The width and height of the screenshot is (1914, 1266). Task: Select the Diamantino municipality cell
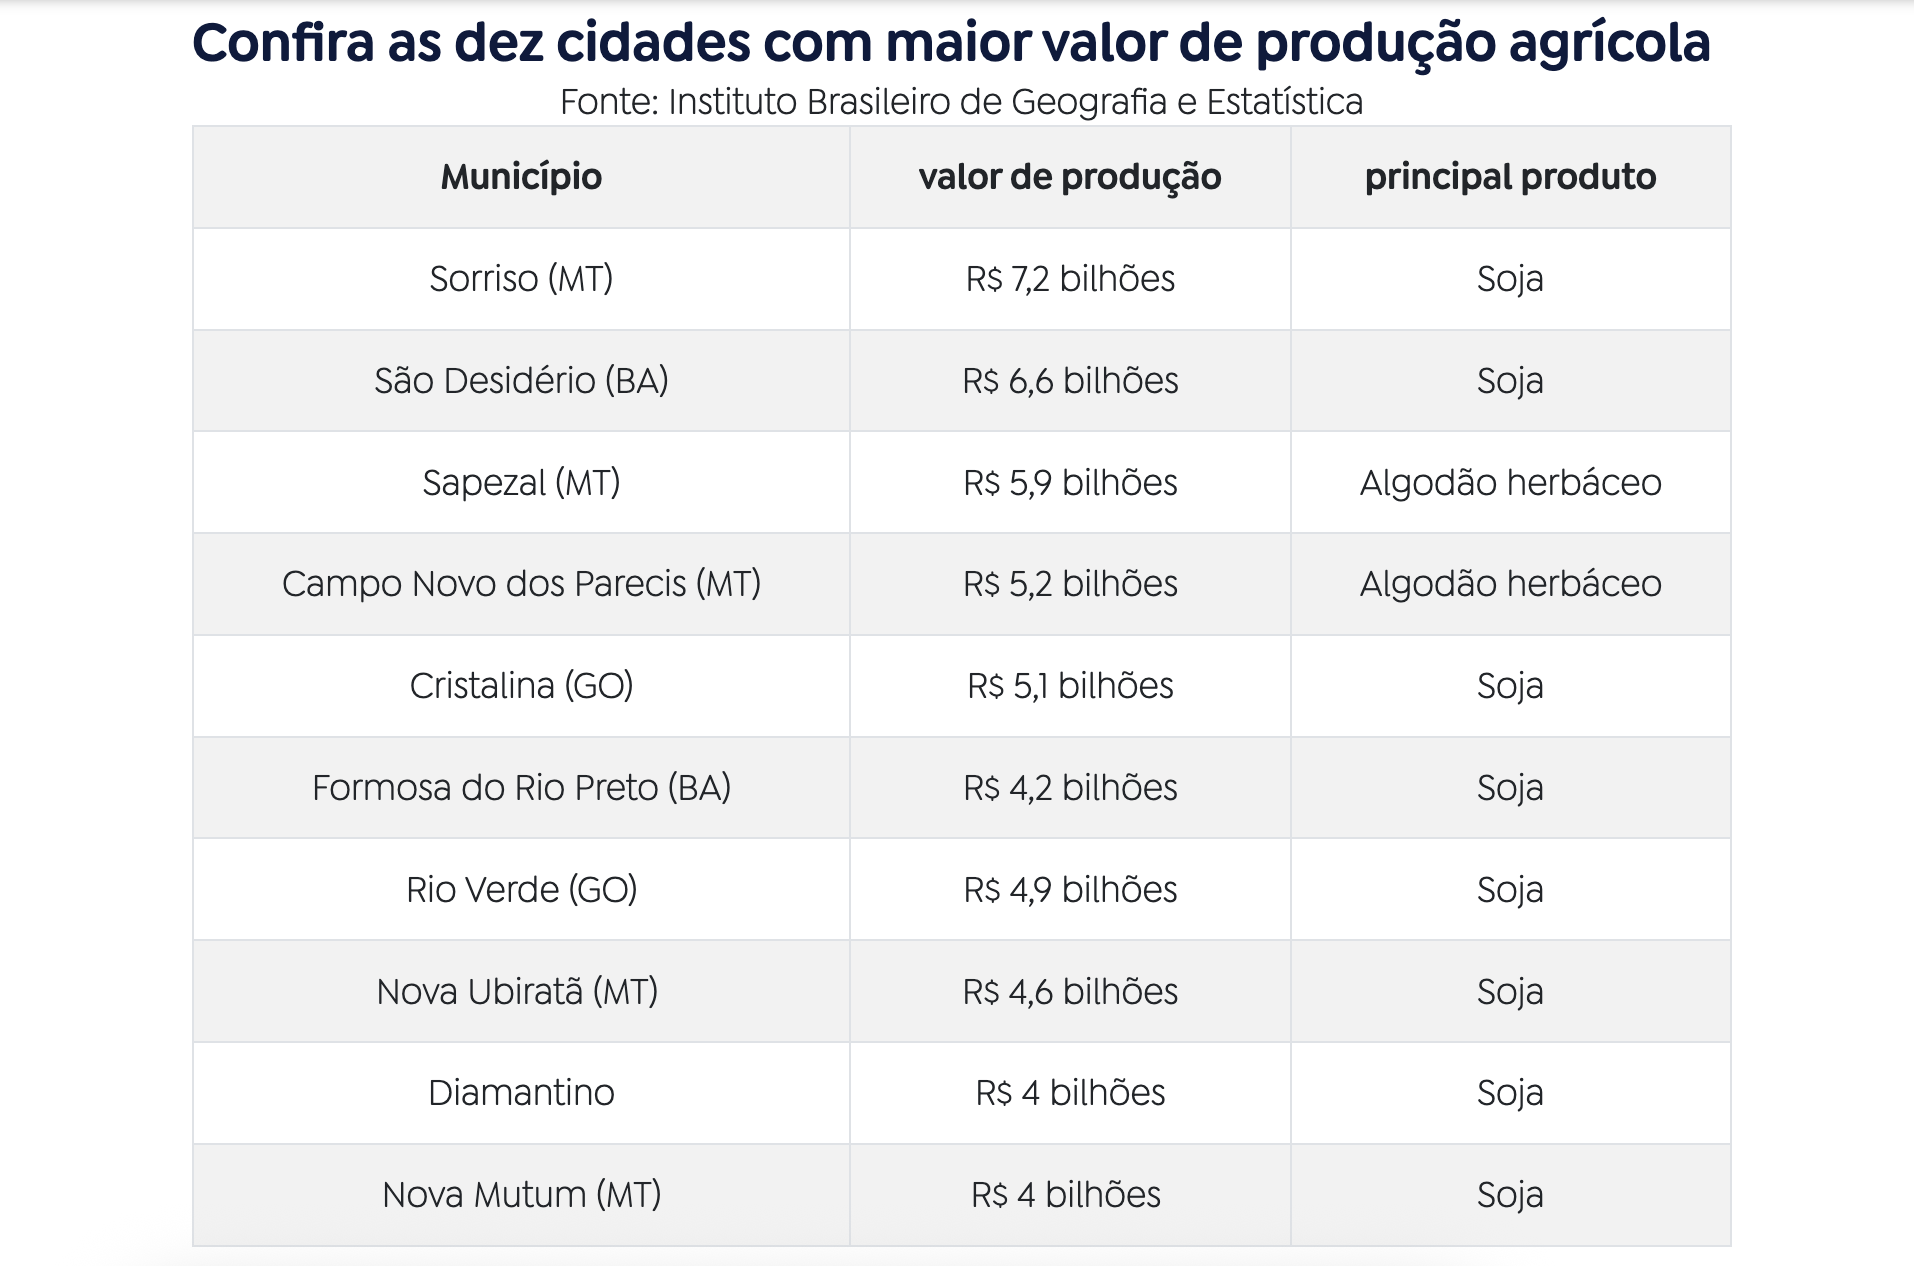pos(521,1093)
